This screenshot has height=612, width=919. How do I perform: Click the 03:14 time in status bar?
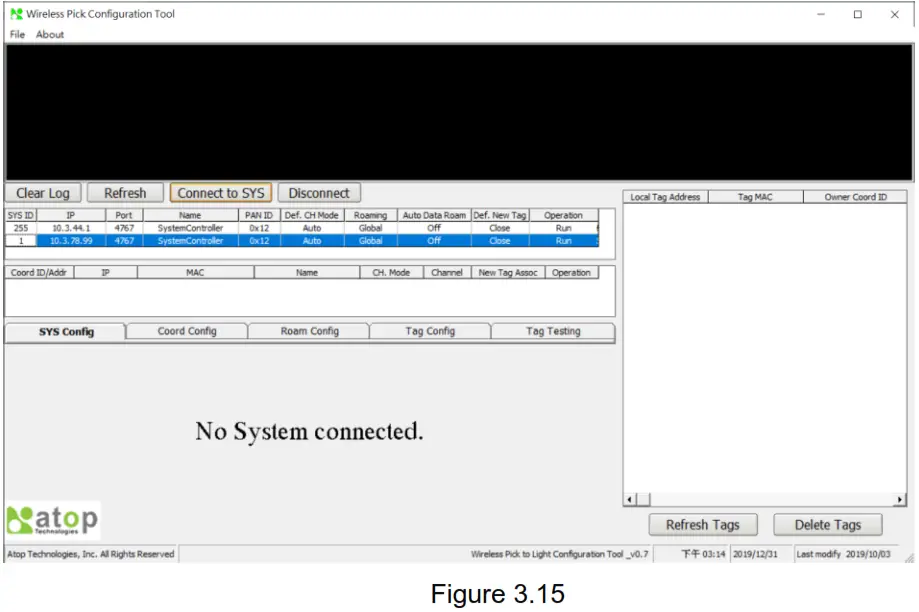pos(703,554)
